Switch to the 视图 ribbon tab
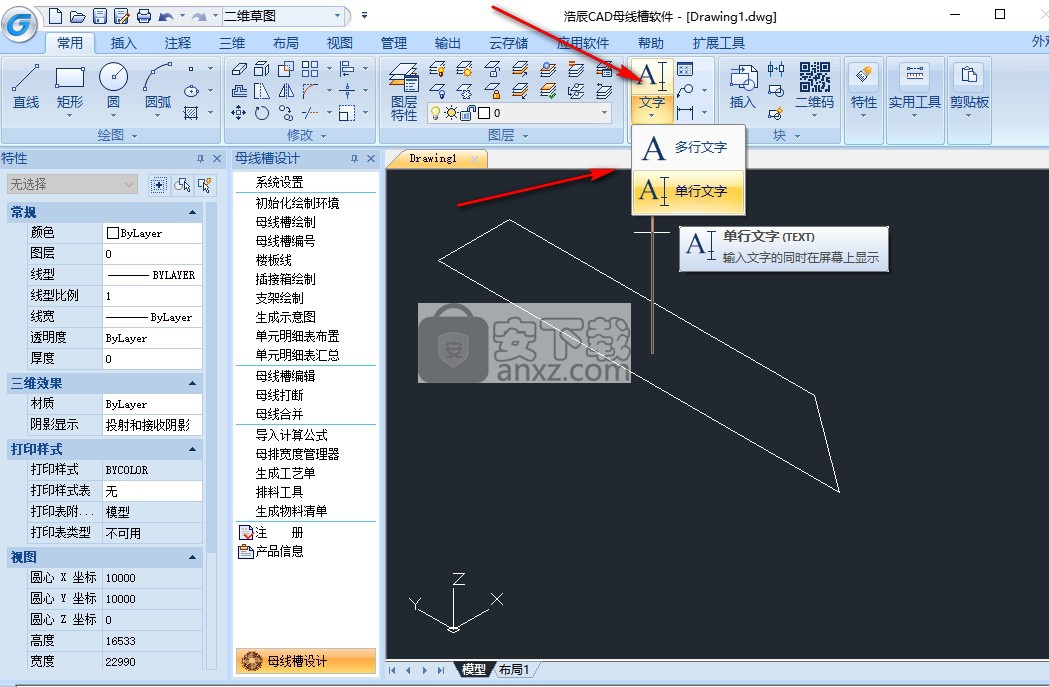The image size is (1049, 687). pos(339,43)
